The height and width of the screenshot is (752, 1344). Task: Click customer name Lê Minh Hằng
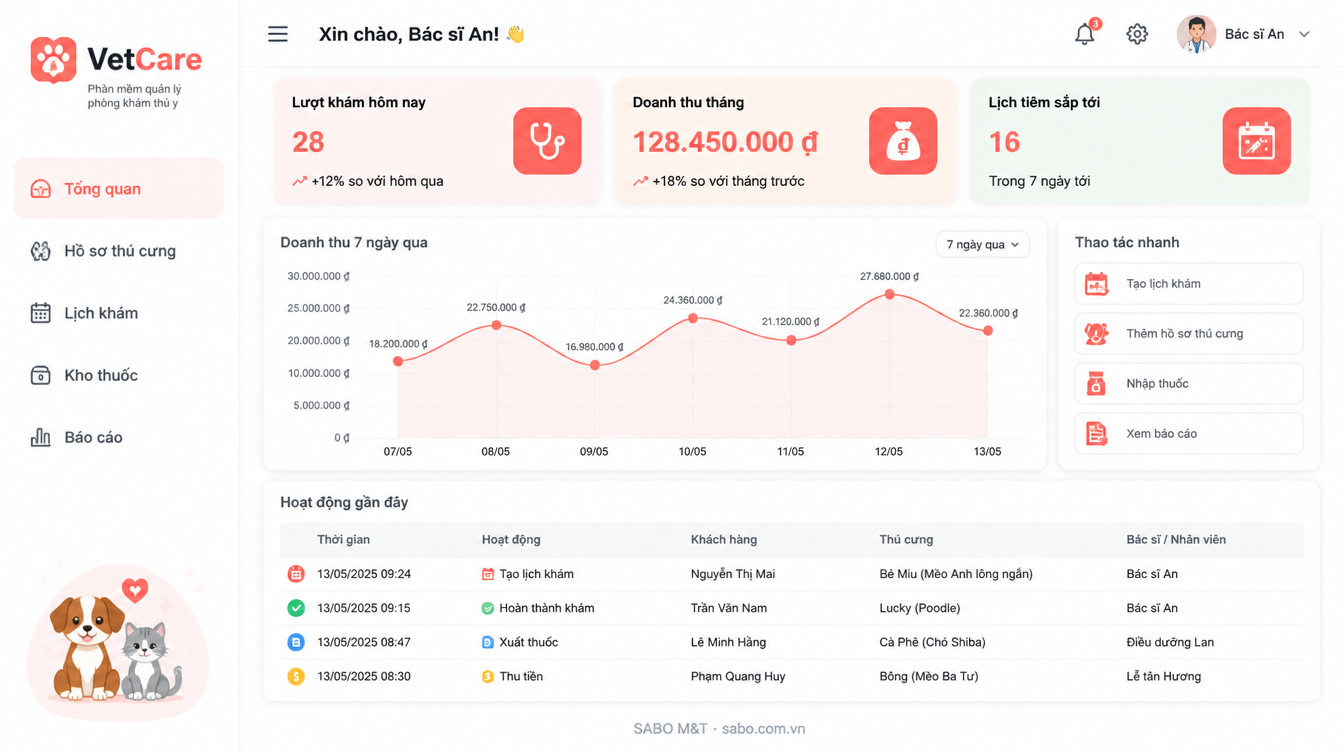coord(728,642)
